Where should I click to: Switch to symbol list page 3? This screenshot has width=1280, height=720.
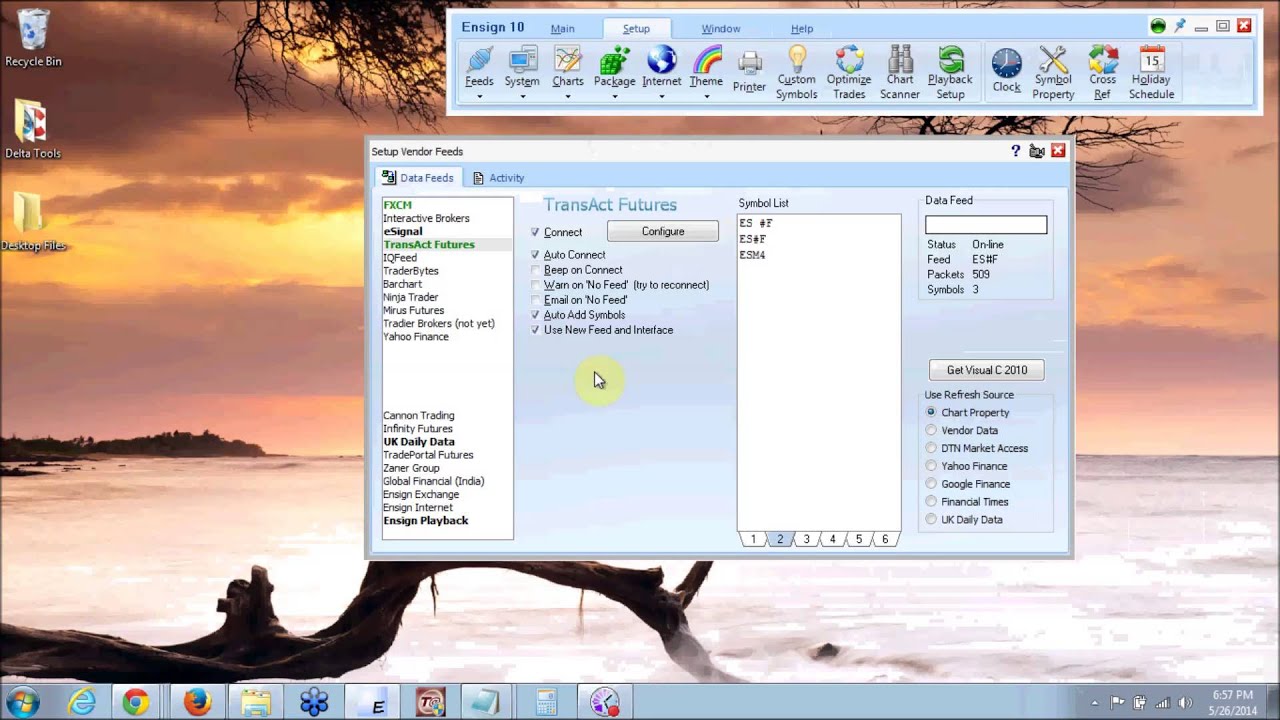pyautogui.click(x=806, y=539)
